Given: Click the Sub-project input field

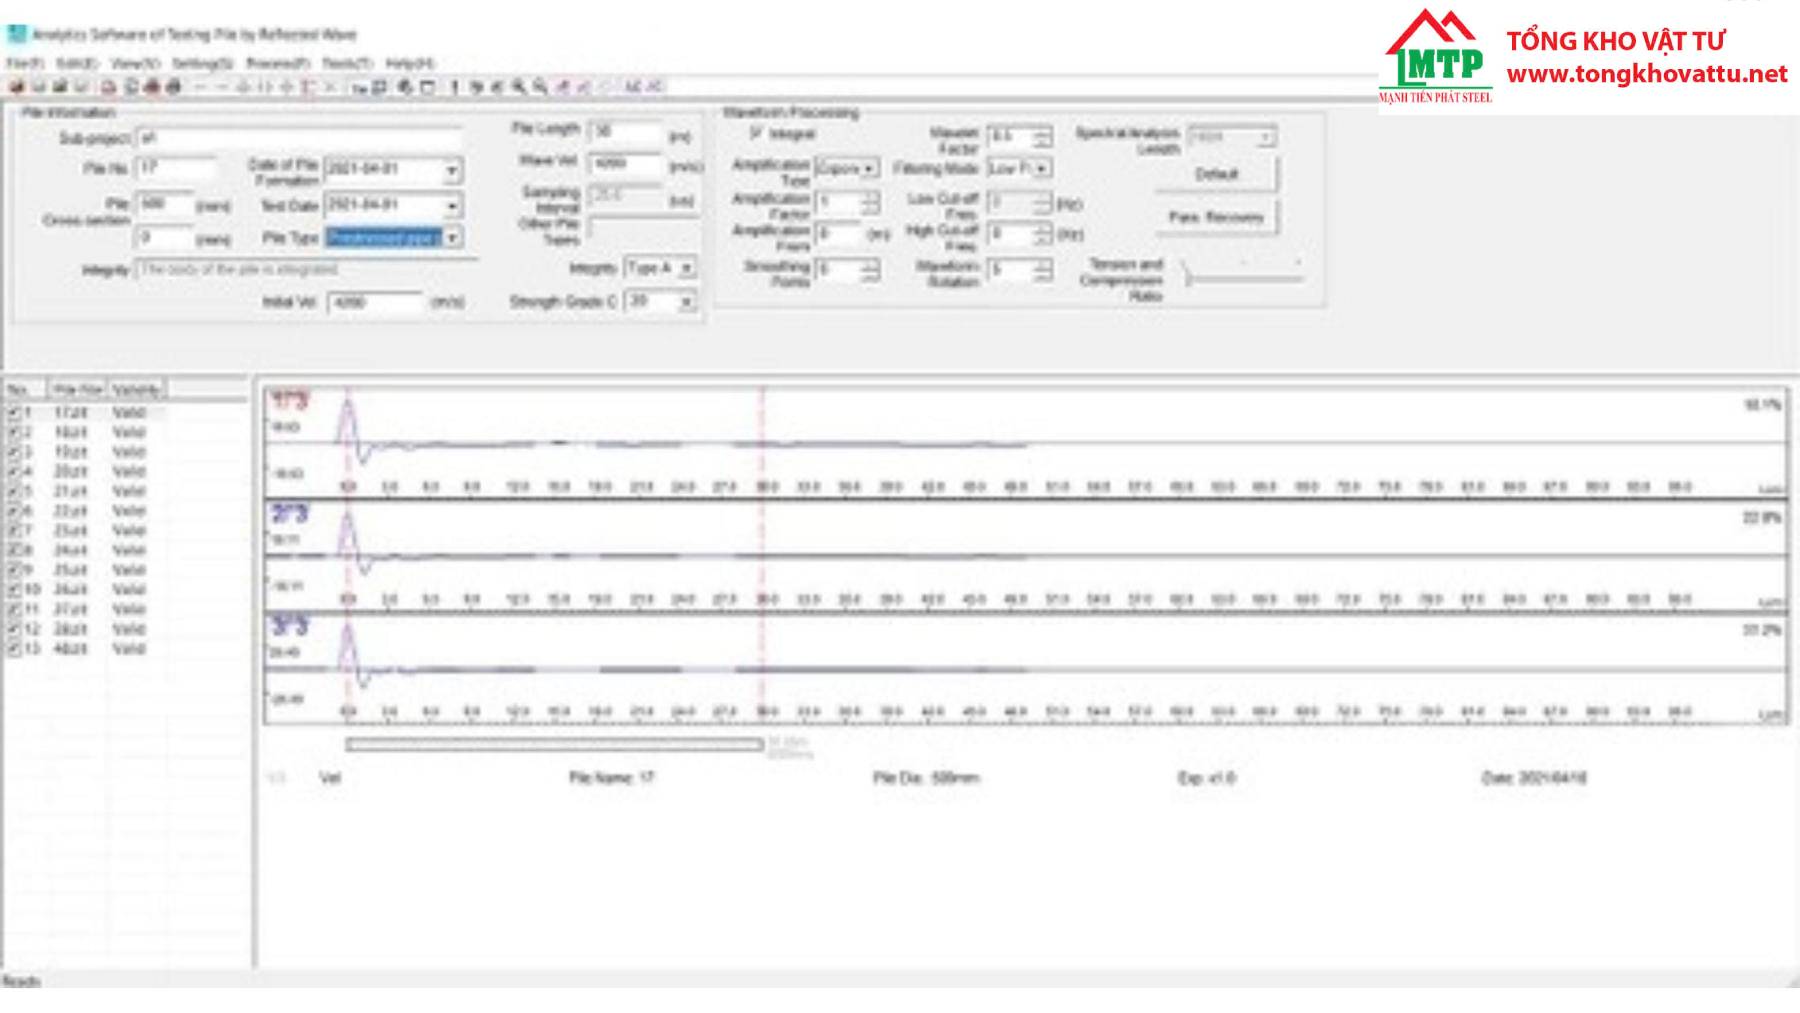Looking at the screenshot, I should point(298,138).
